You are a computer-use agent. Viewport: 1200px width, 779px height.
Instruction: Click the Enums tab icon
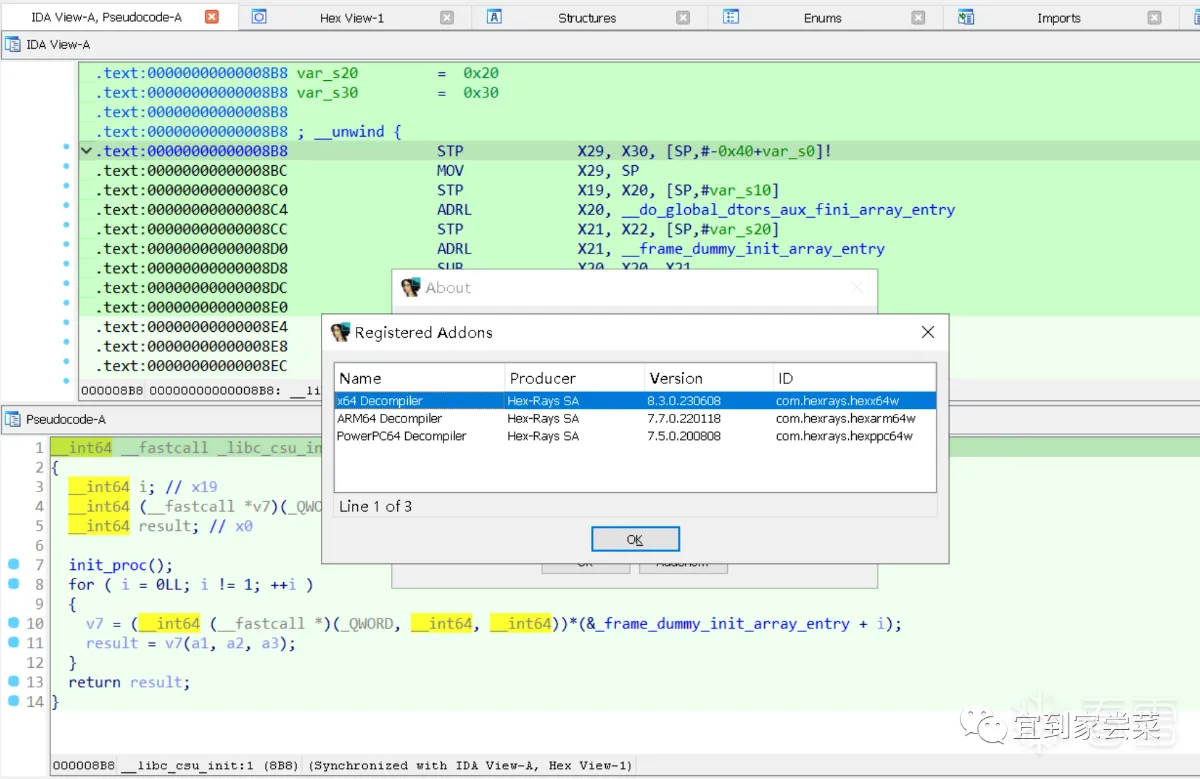pos(730,17)
